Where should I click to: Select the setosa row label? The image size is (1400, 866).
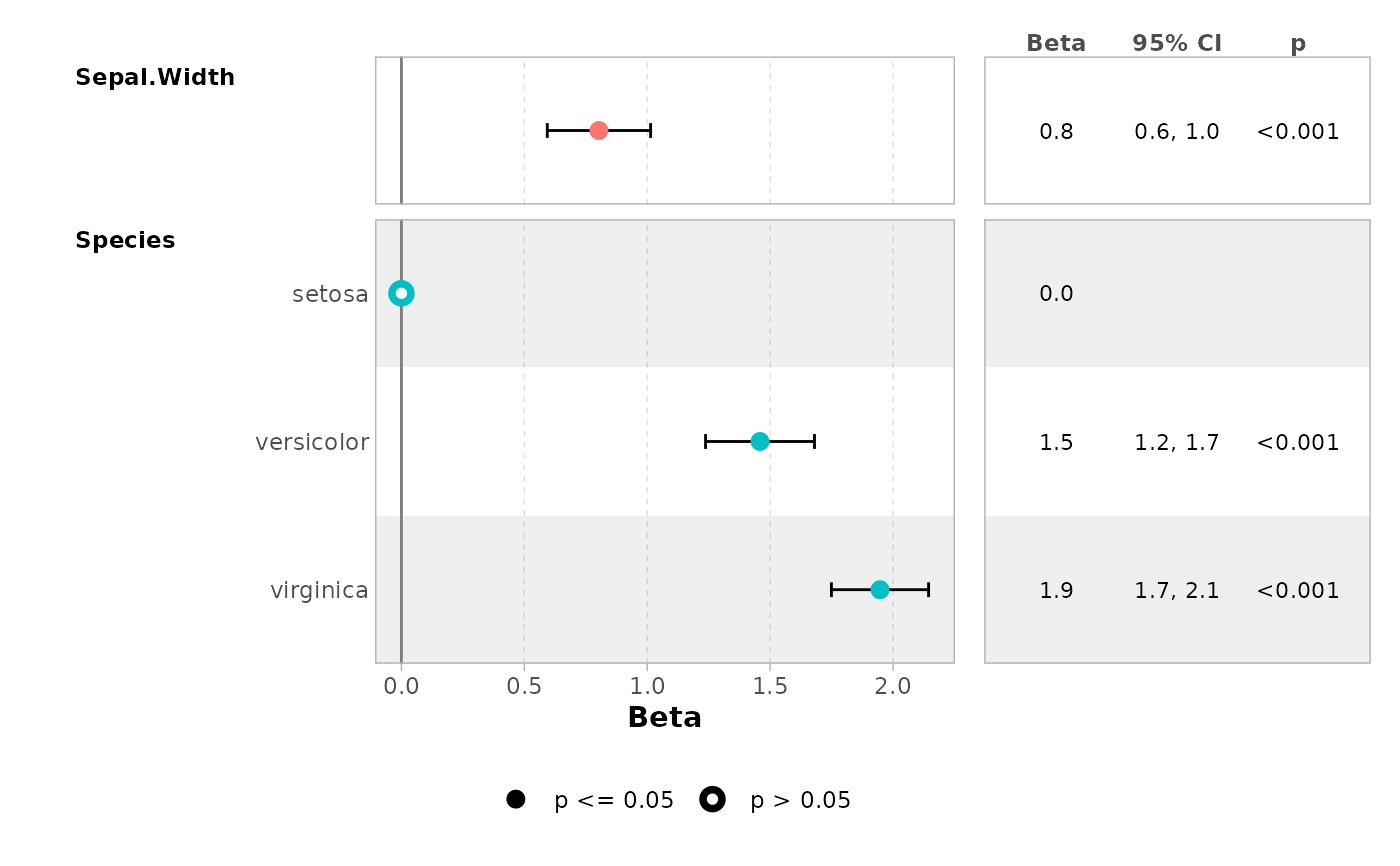click(x=330, y=294)
